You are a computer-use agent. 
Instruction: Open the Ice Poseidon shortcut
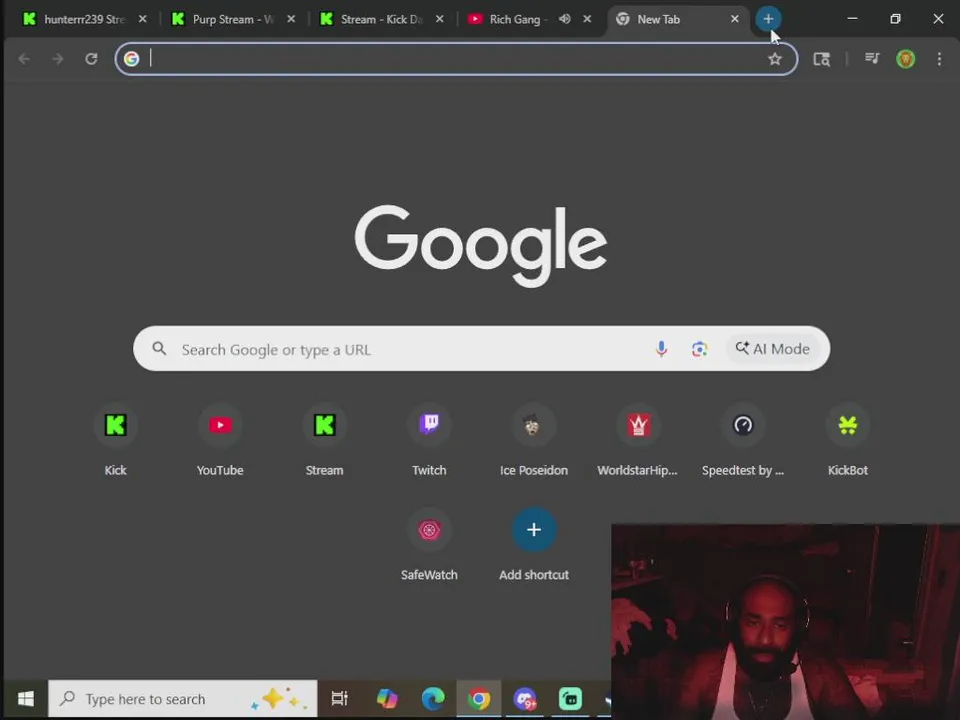[x=534, y=441]
